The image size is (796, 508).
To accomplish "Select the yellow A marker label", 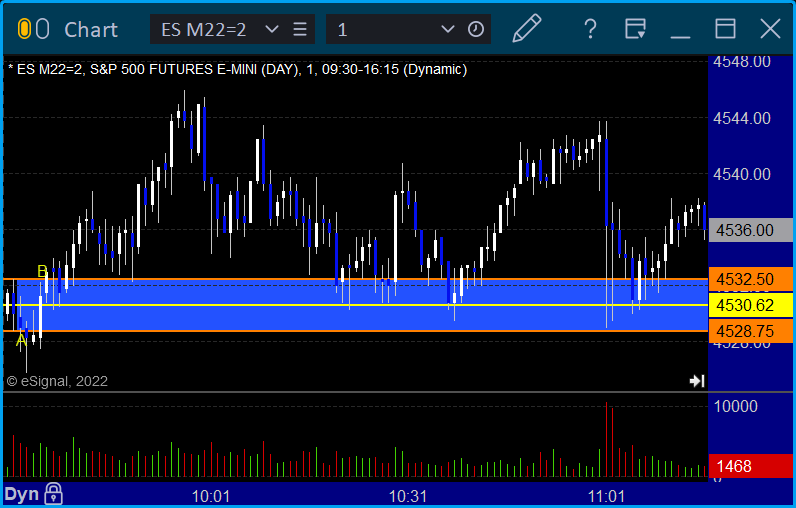I will click(21, 341).
